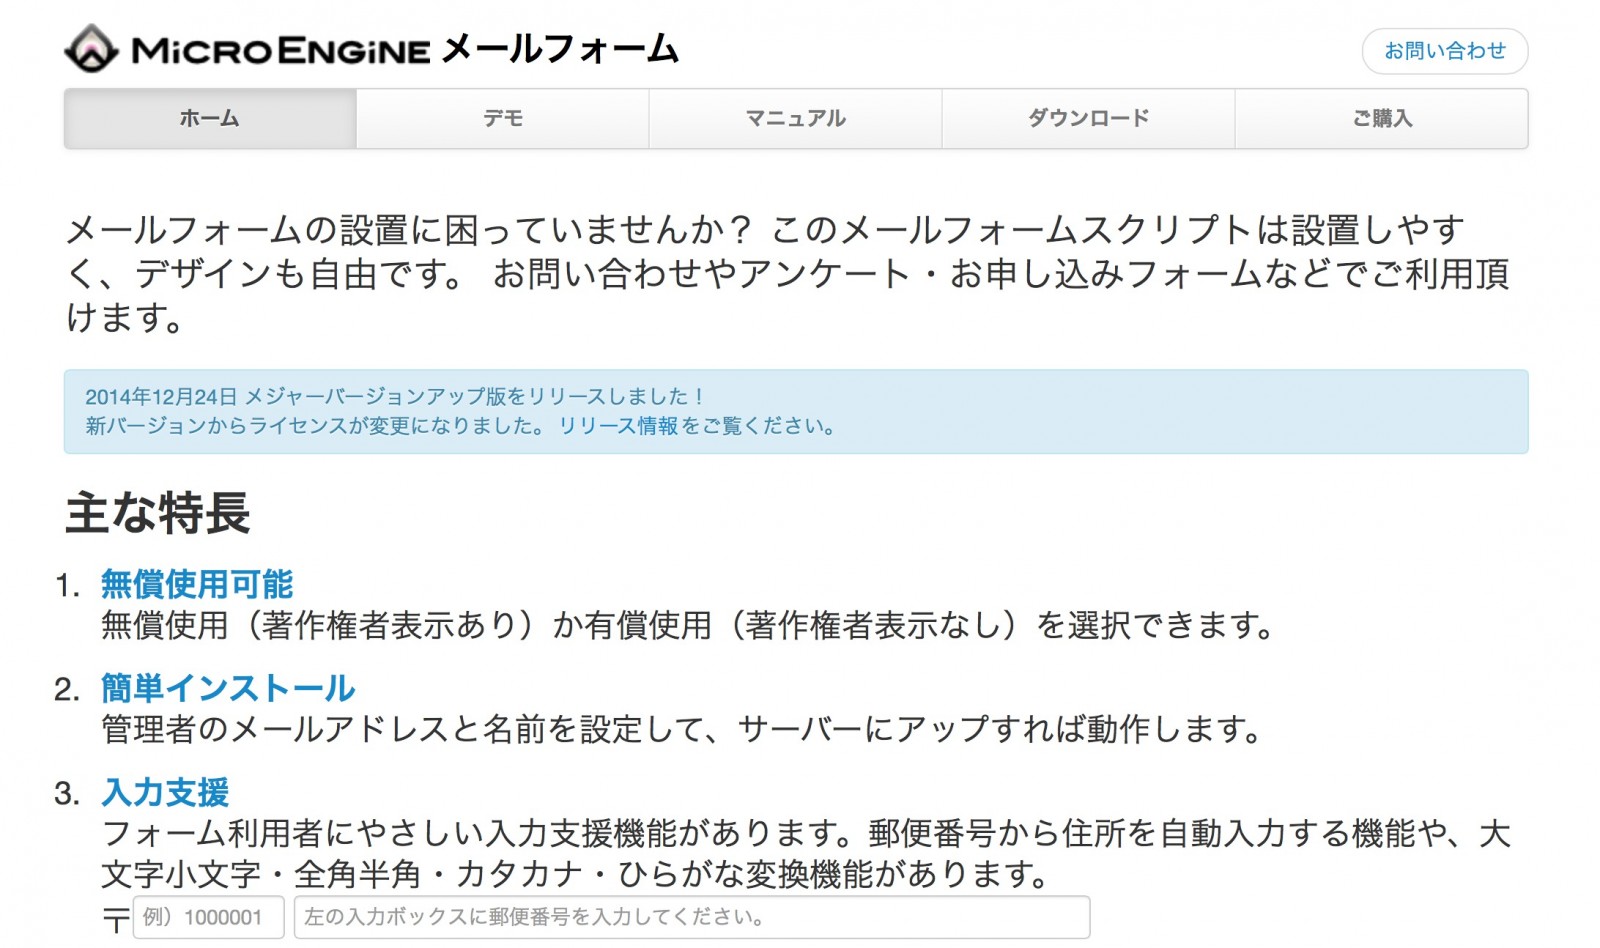Viewport: 1600px width, 948px height.
Task: Open the マニュアル tab
Action: (x=796, y=119)
